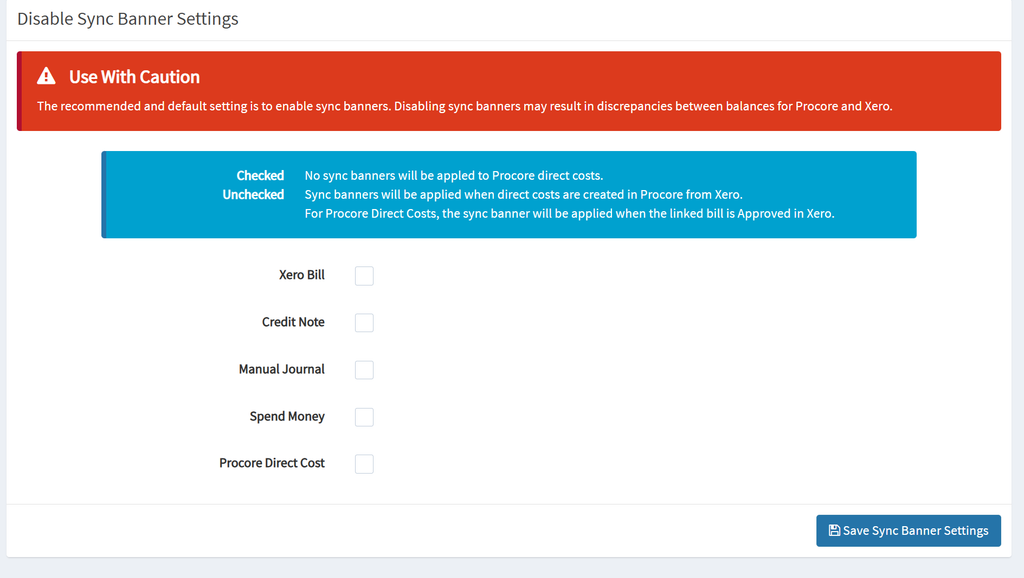Click the bold Unchecked label in blue panel
1024x578 pixels.
[253, 195]
